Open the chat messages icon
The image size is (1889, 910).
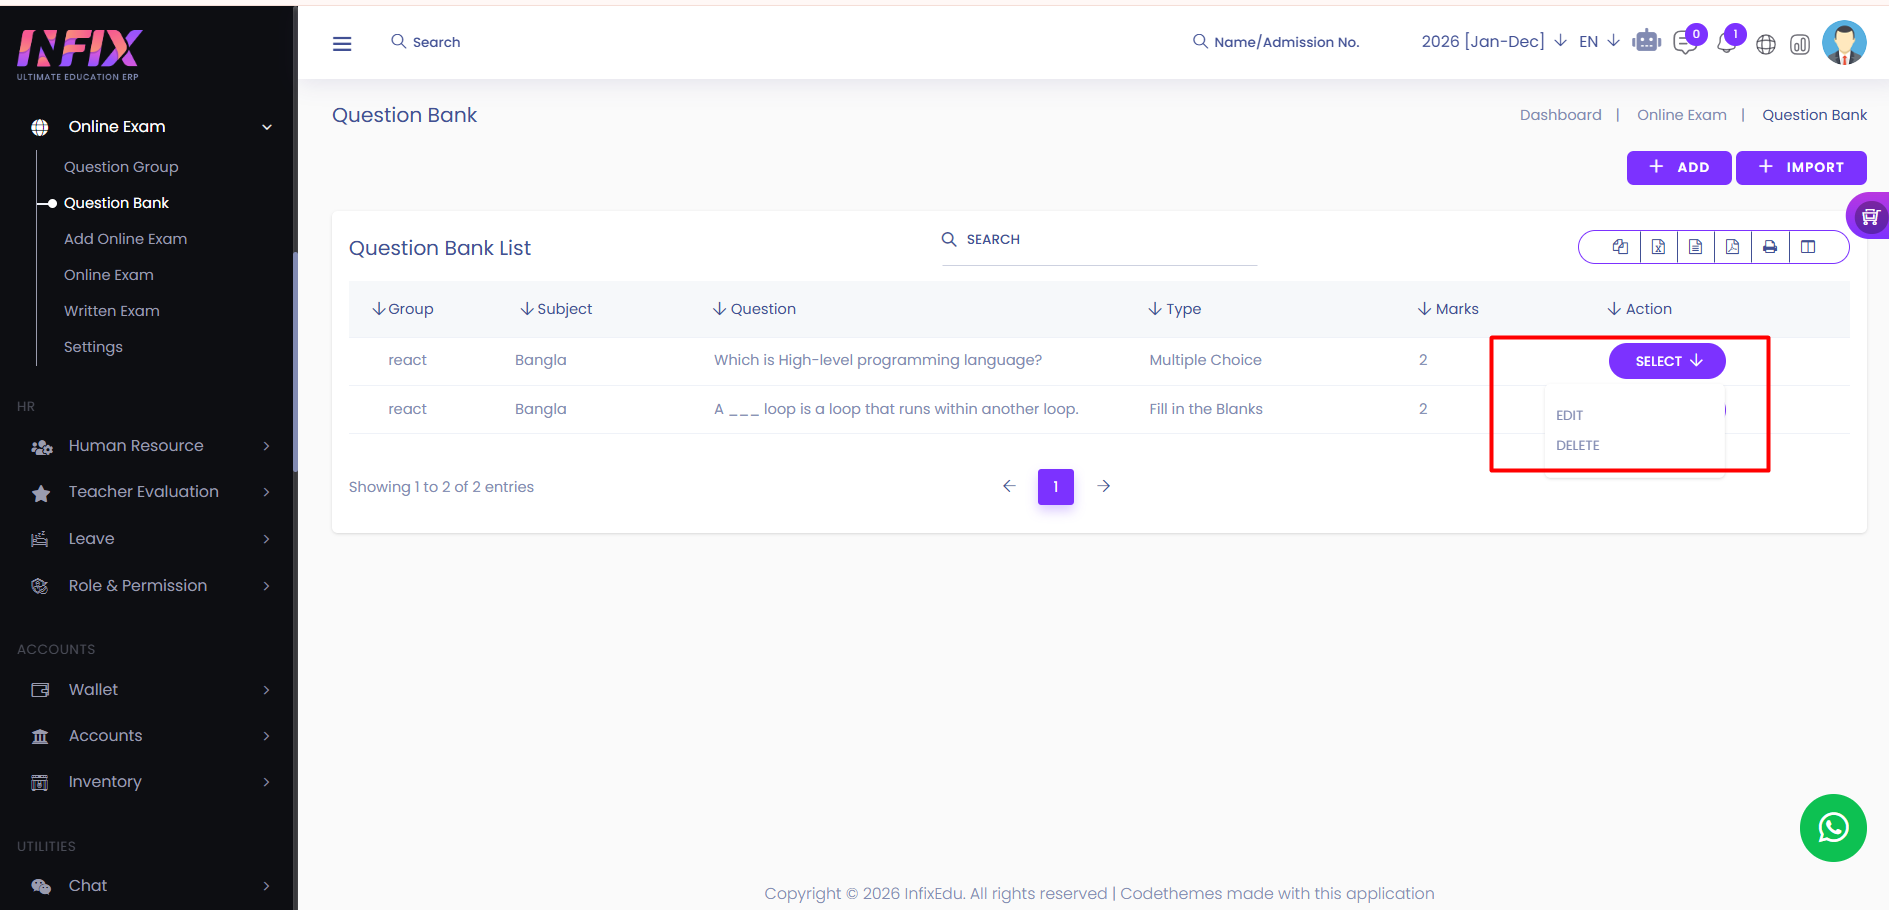(x=1686, y=43)
